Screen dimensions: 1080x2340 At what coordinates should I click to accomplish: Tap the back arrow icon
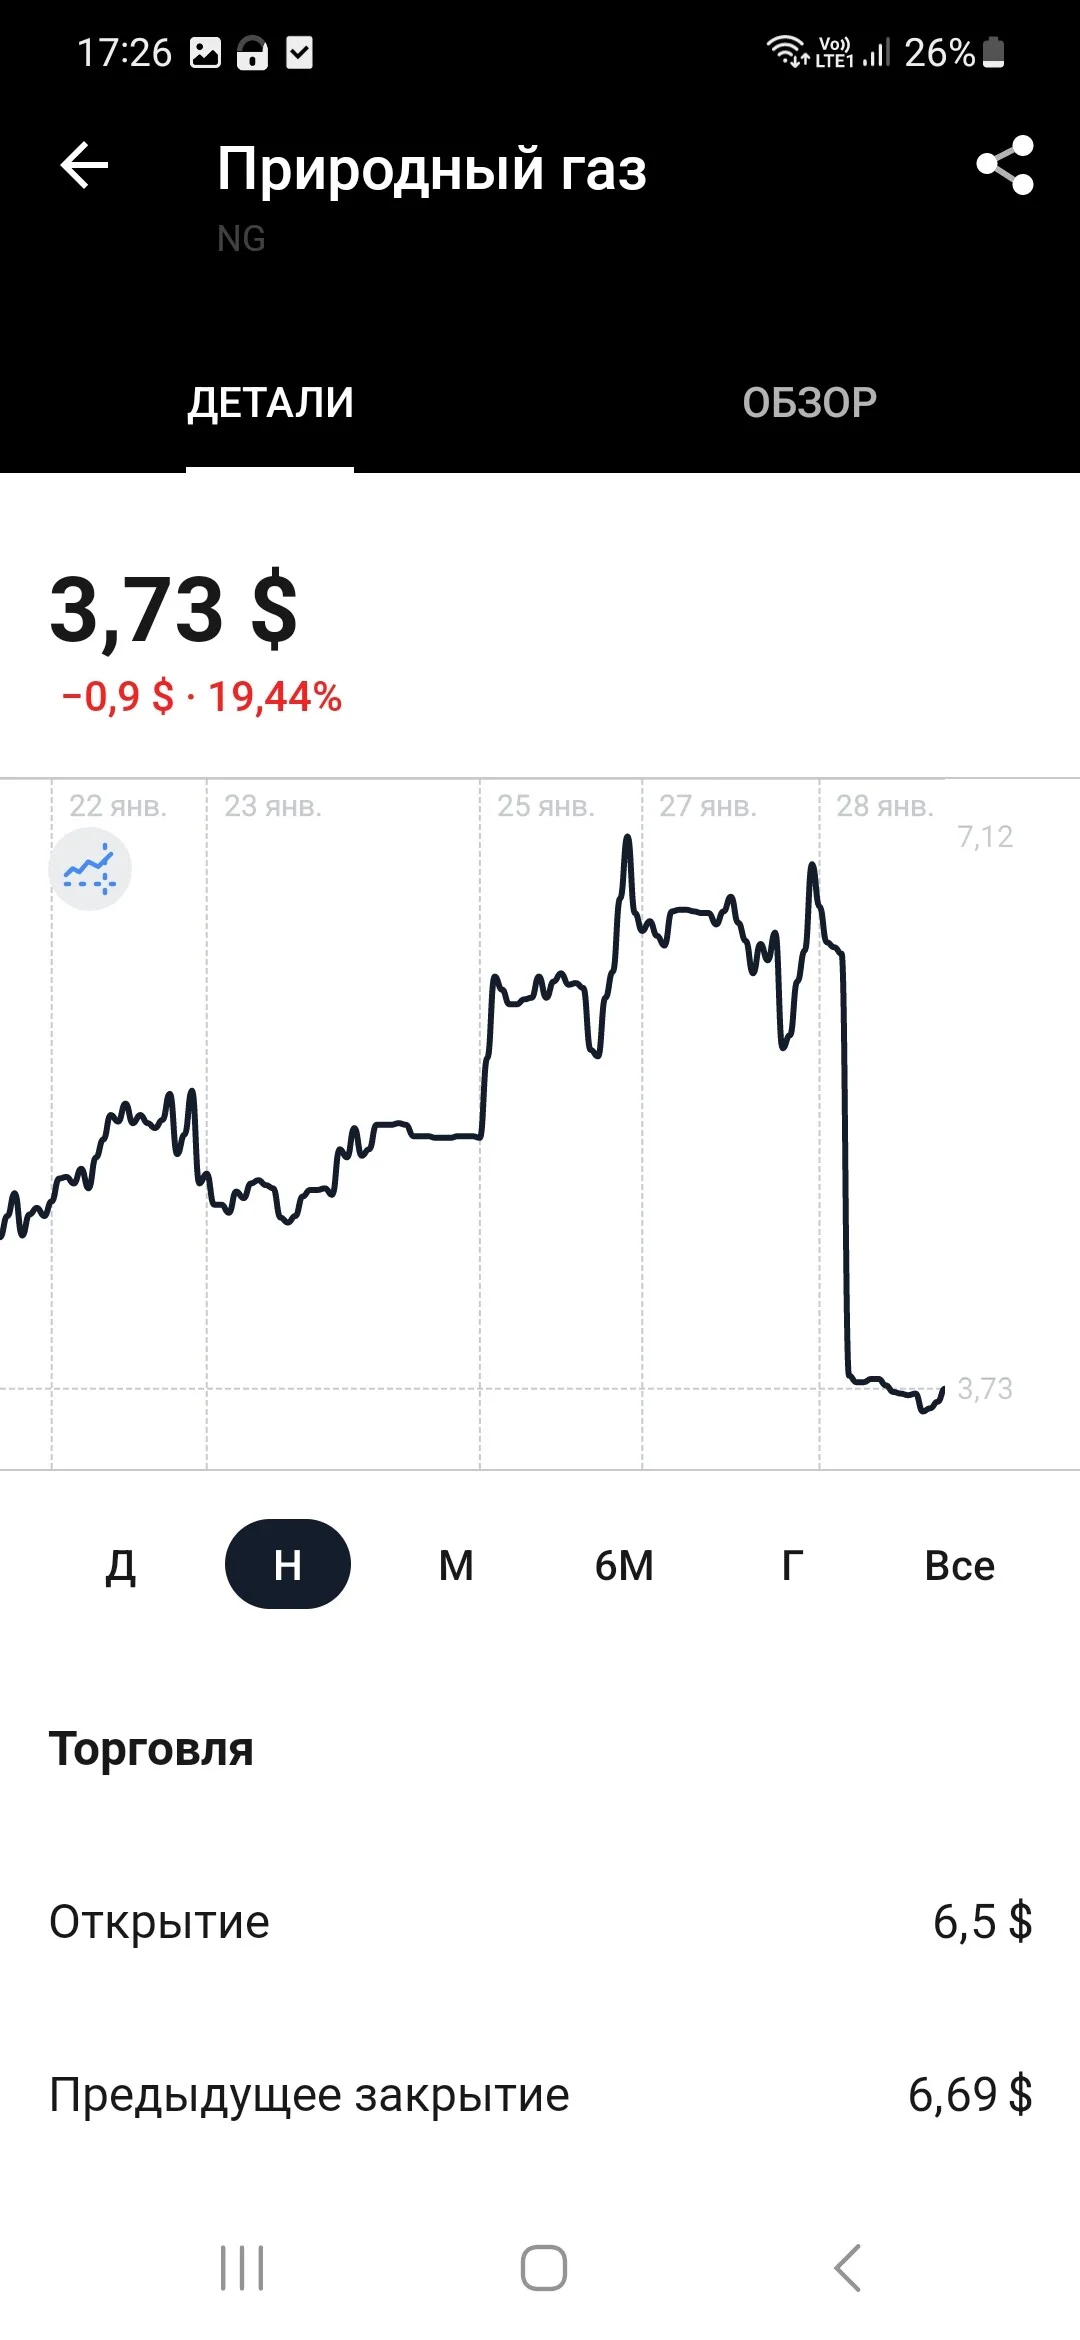point(84,165)
